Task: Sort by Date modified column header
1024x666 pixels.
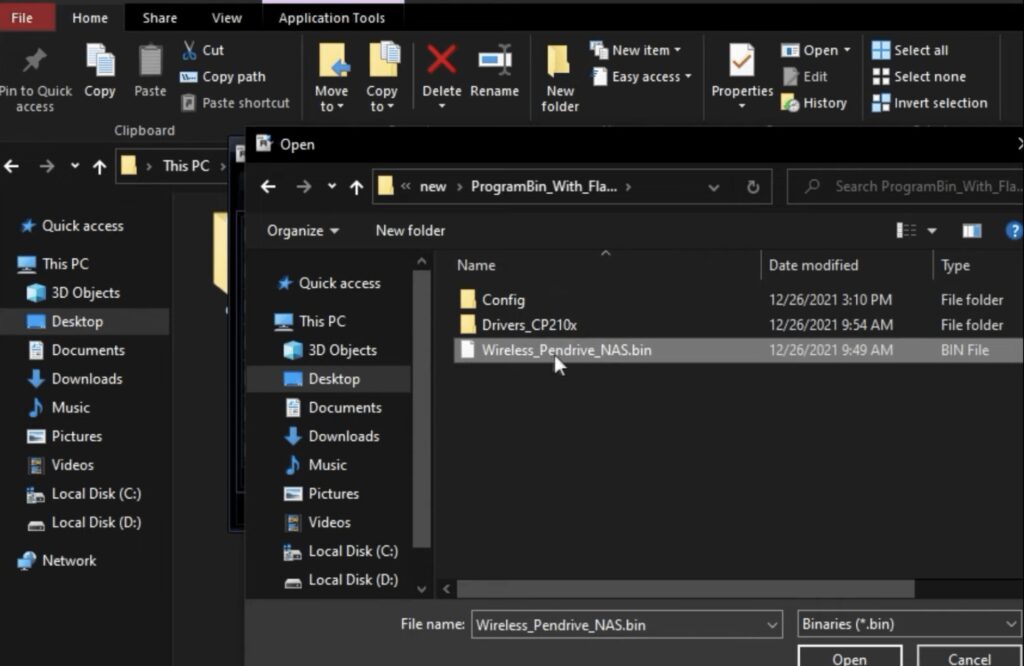Action: (x=813, y=265)
